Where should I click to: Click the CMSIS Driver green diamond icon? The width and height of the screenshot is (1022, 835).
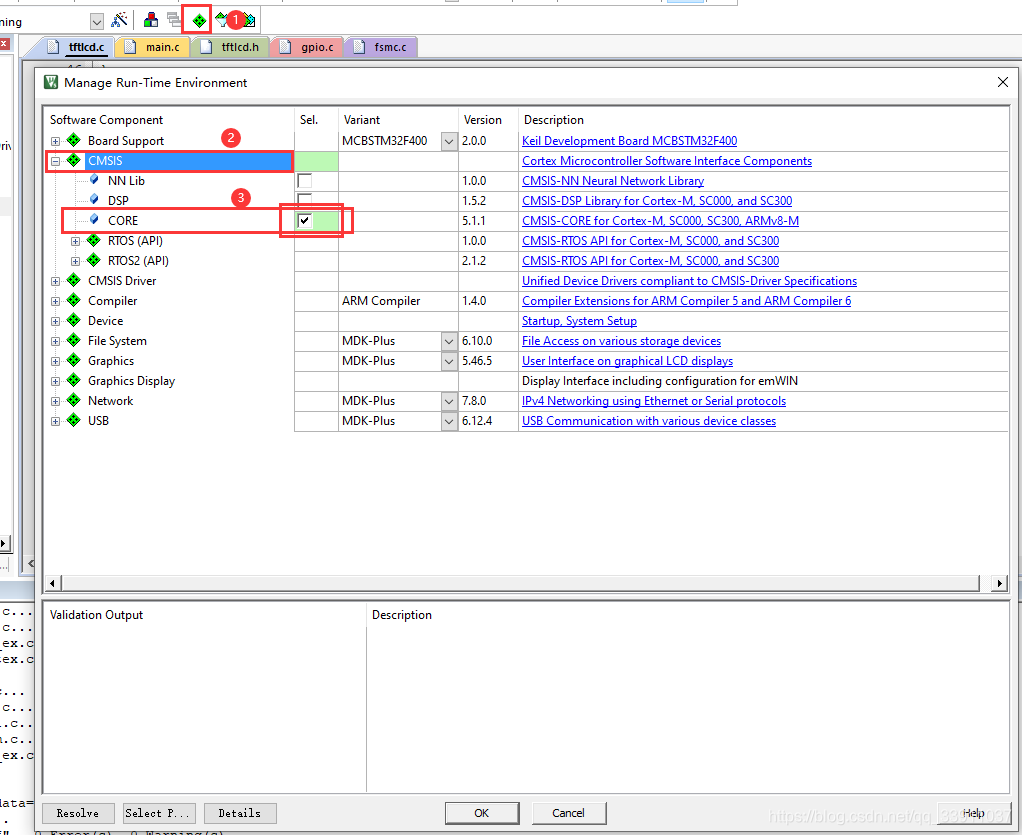(x=74, y=280)
